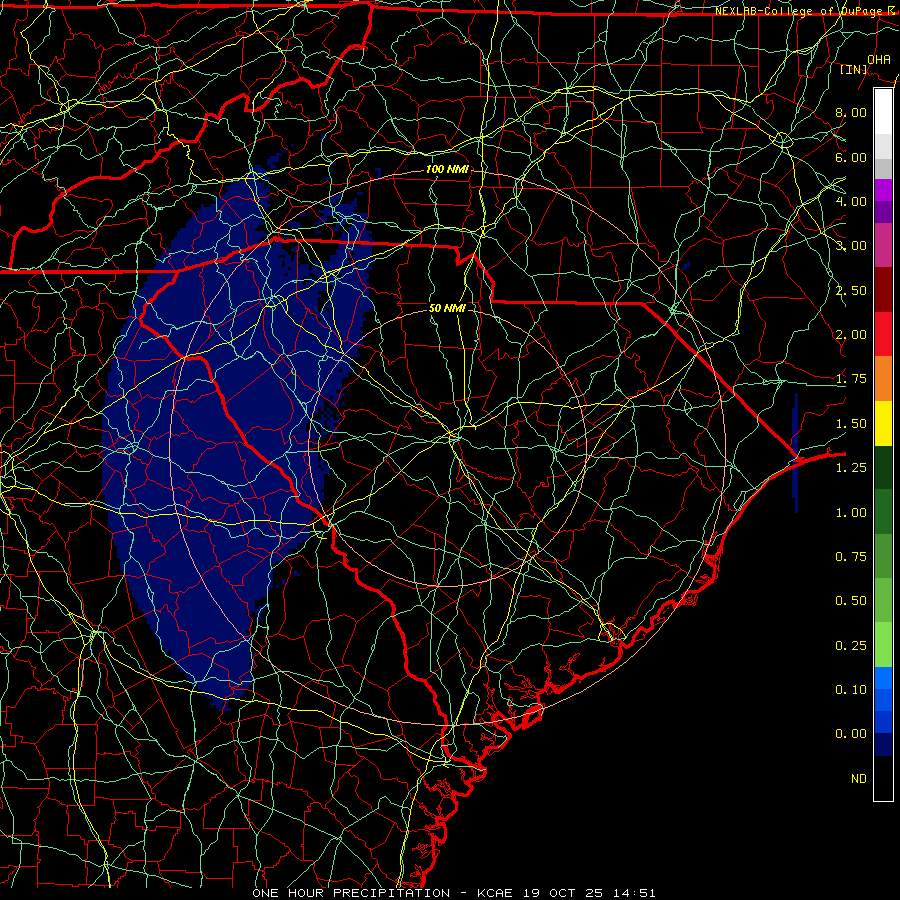Click the '0.50' scale label
Viewport: 900px width, 900px height.
tap(851, 601)
